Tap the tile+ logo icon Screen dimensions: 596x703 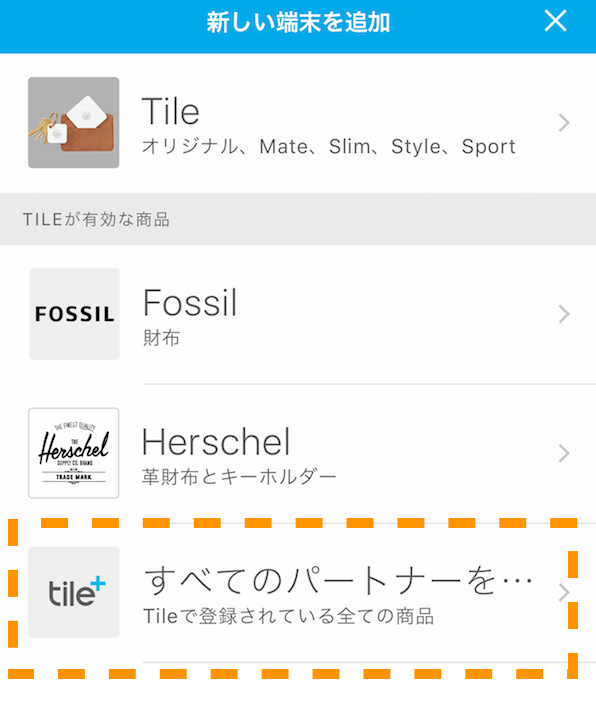[x=74, y=592]
